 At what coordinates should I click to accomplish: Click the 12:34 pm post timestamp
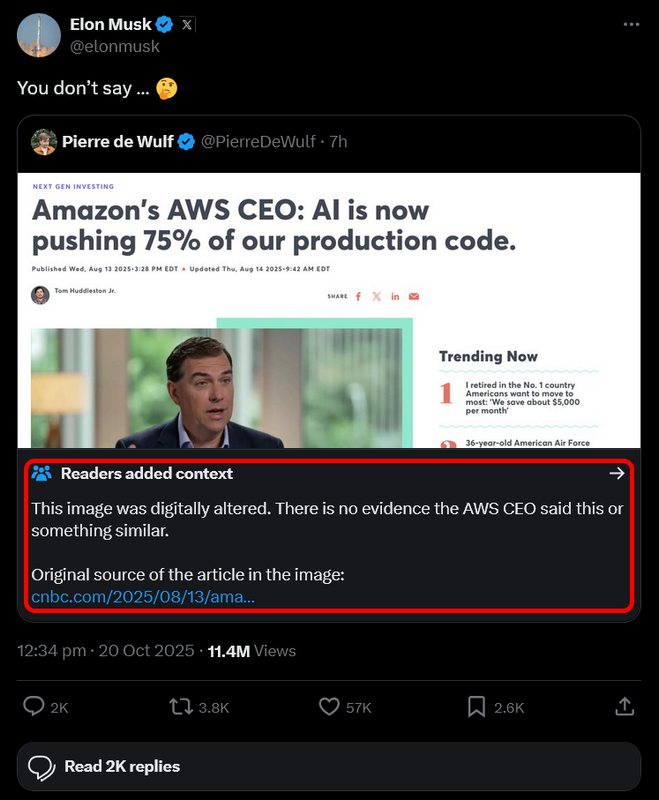pyautogui.click(x=105, y=651)
